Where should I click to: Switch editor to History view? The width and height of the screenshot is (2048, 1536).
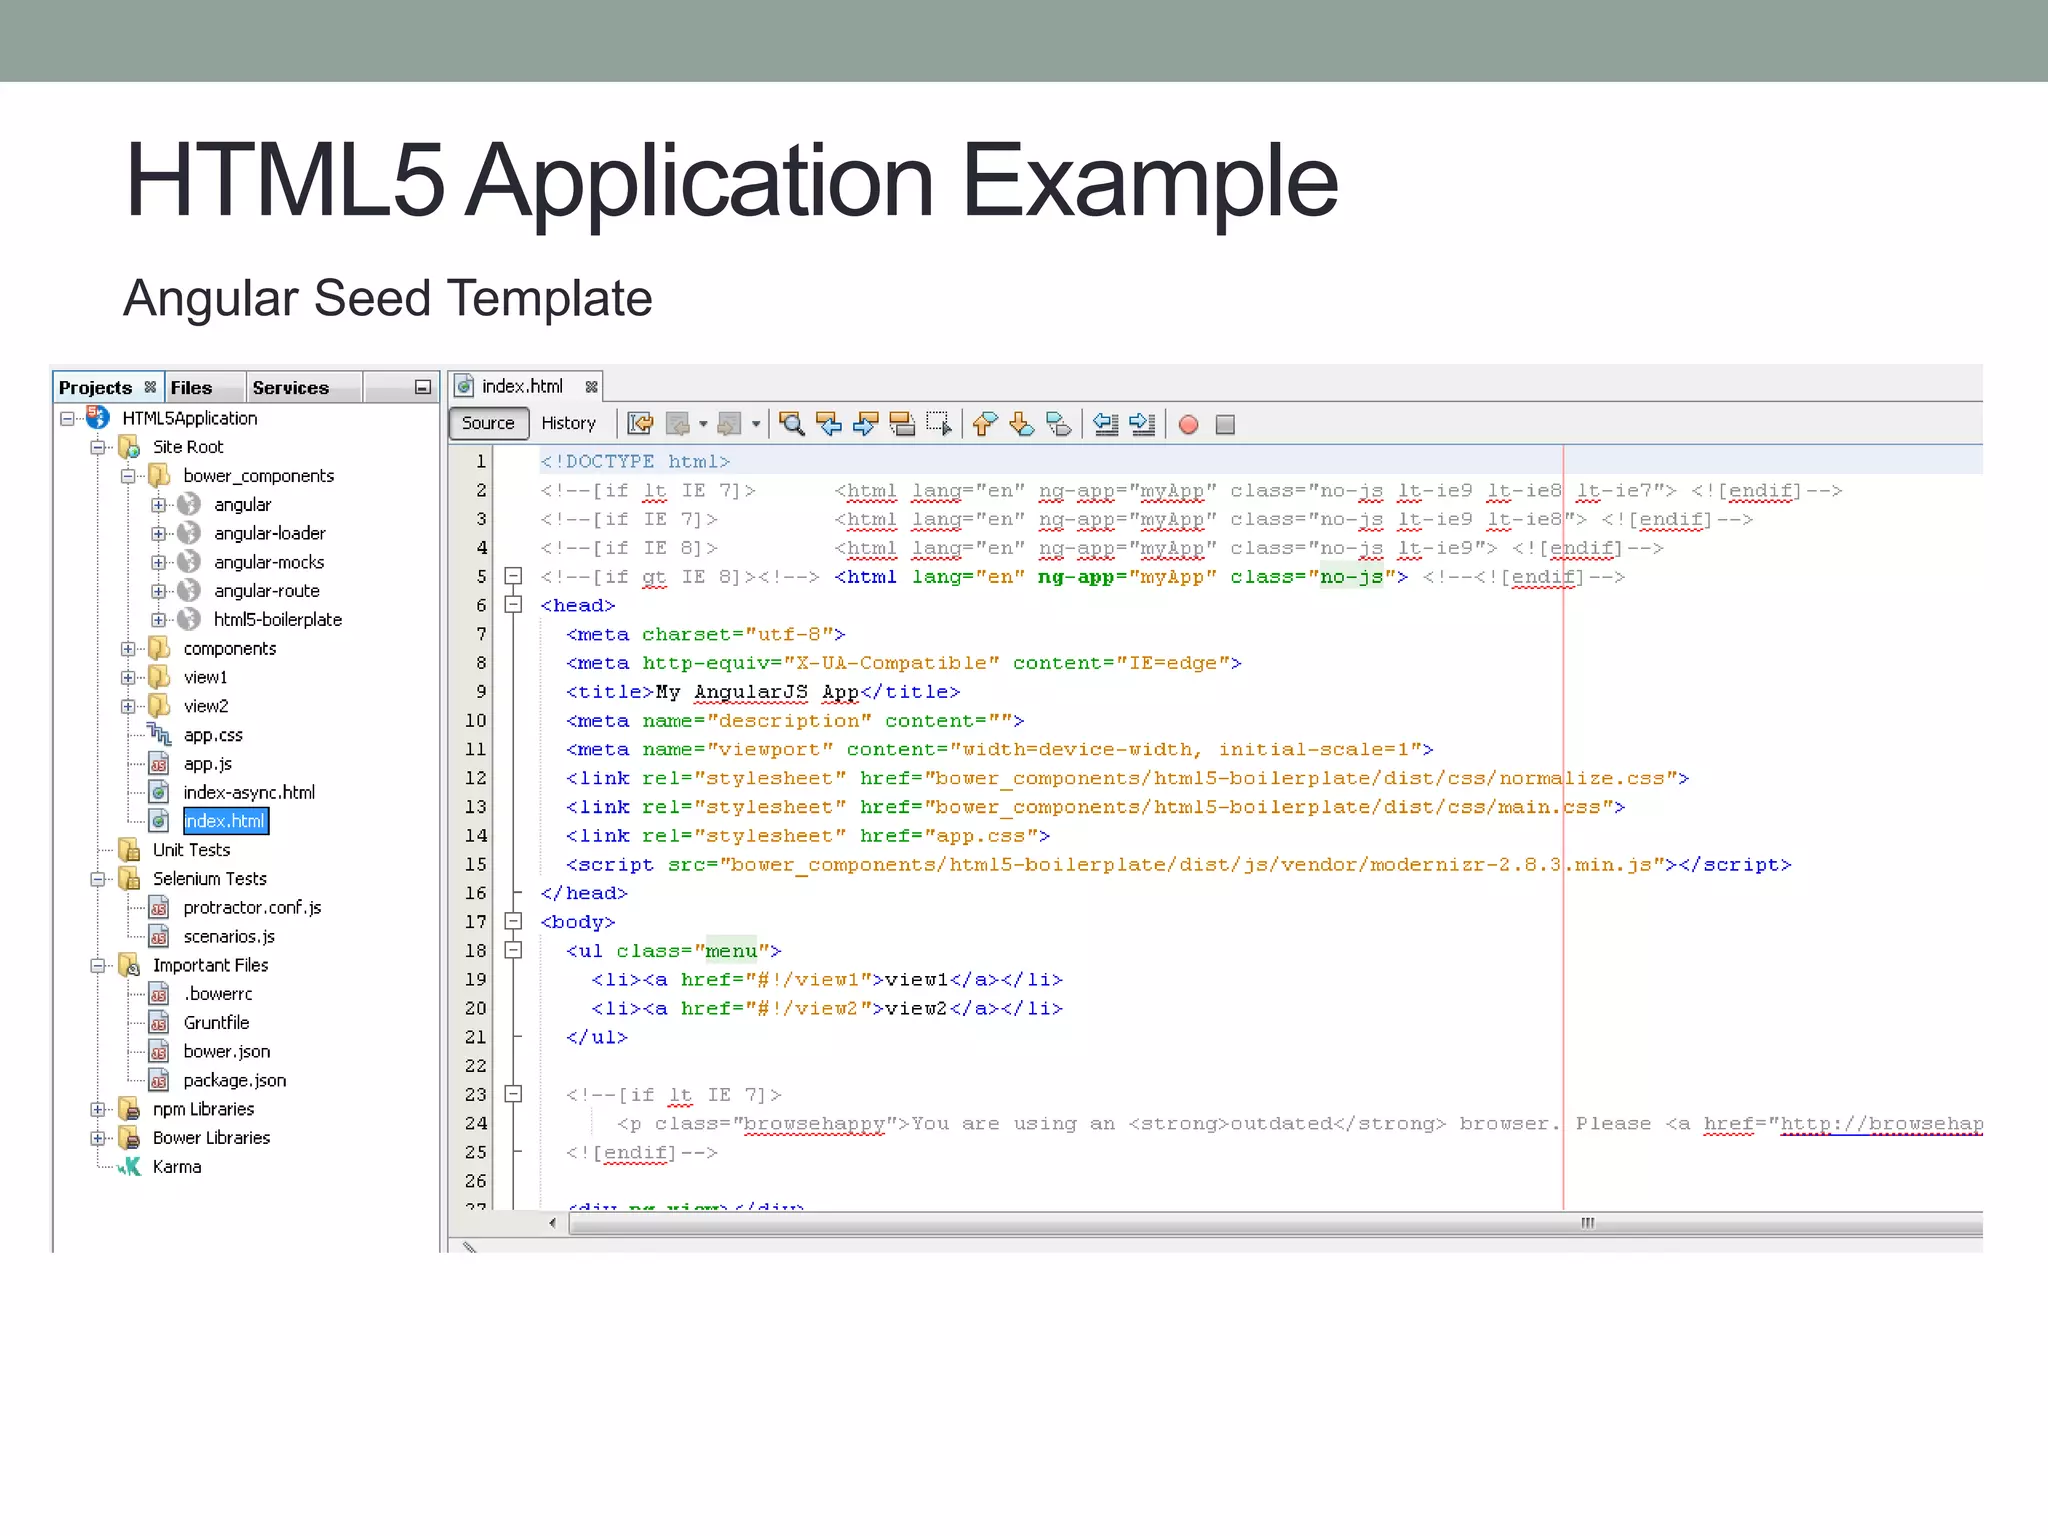click(x=568, y=423)
